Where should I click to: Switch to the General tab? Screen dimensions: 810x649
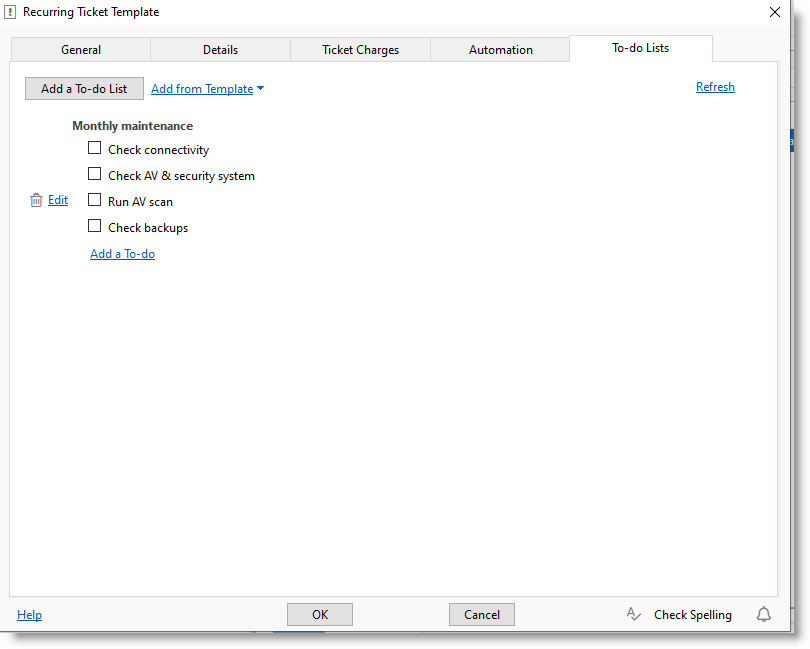(81, 50)
